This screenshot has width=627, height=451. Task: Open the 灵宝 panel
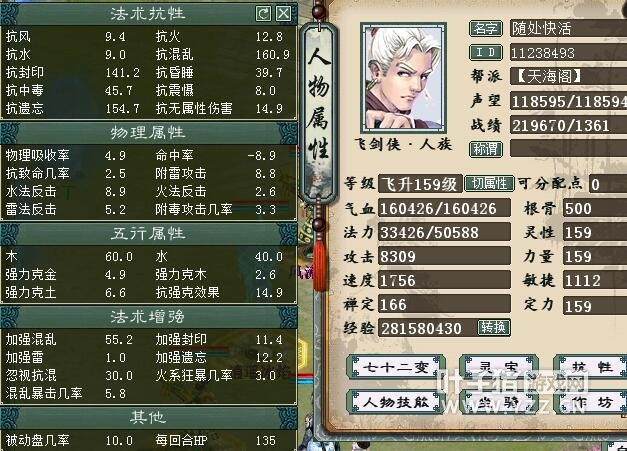pyautogui.click(x=499, y=367)
